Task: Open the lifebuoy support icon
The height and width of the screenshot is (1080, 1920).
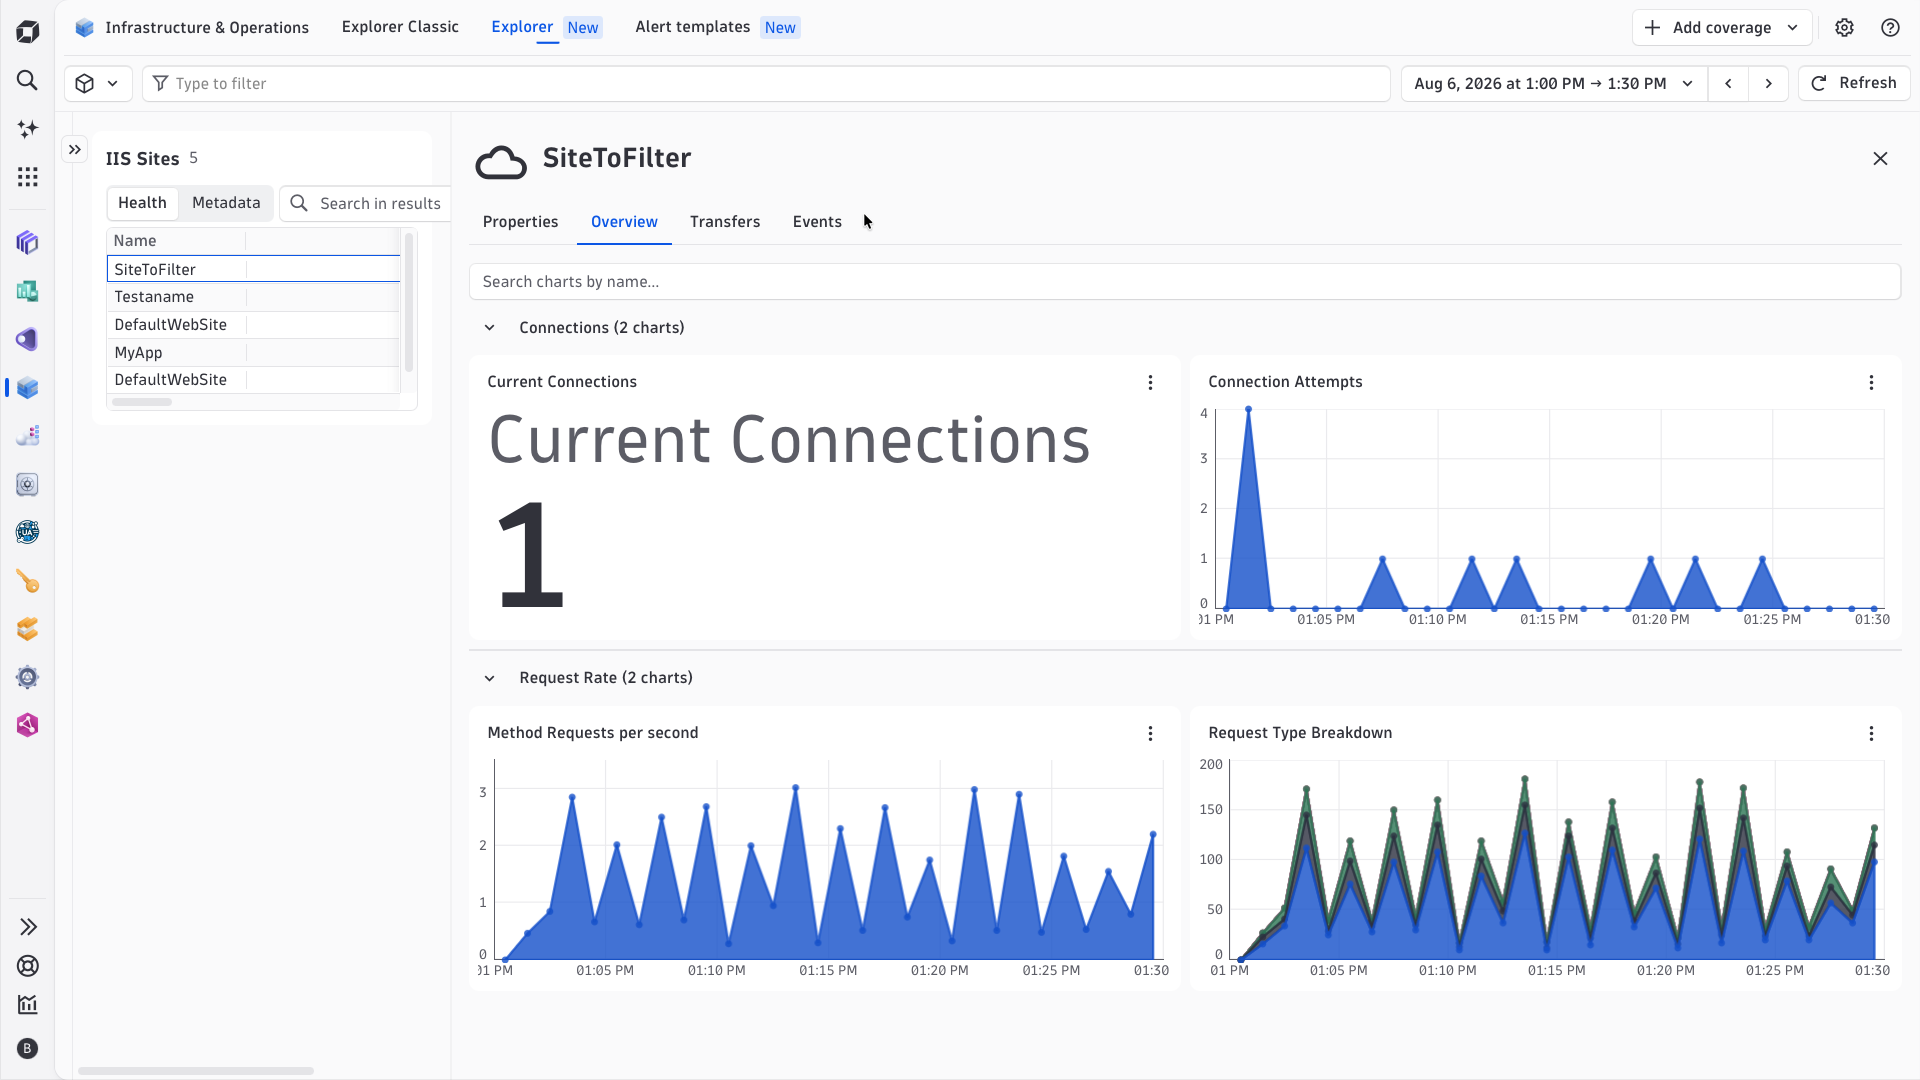Action: coord(28,966)
